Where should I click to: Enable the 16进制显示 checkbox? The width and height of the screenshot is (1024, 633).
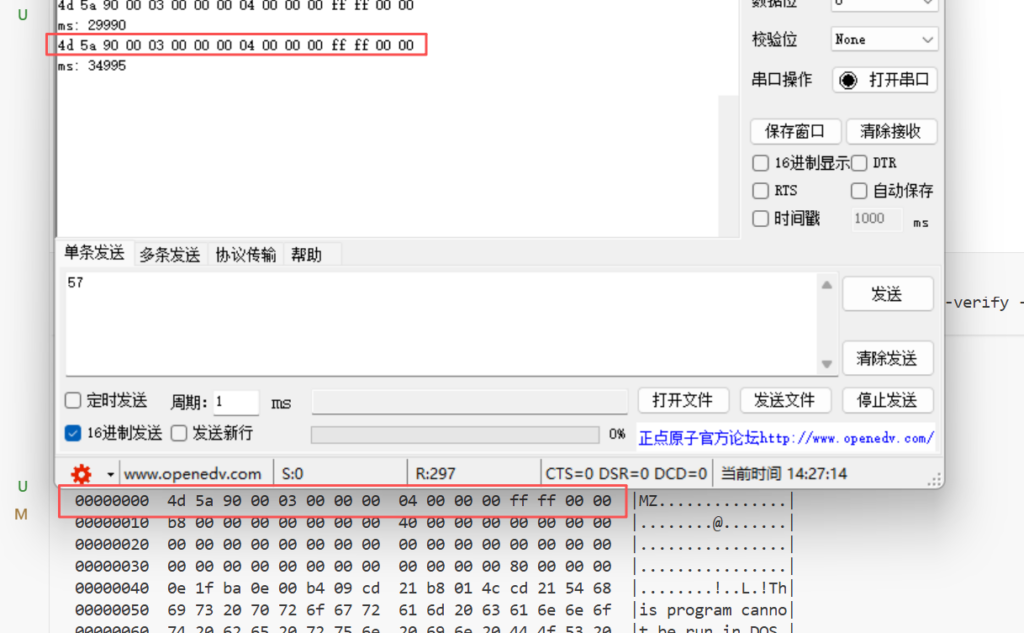760,163
